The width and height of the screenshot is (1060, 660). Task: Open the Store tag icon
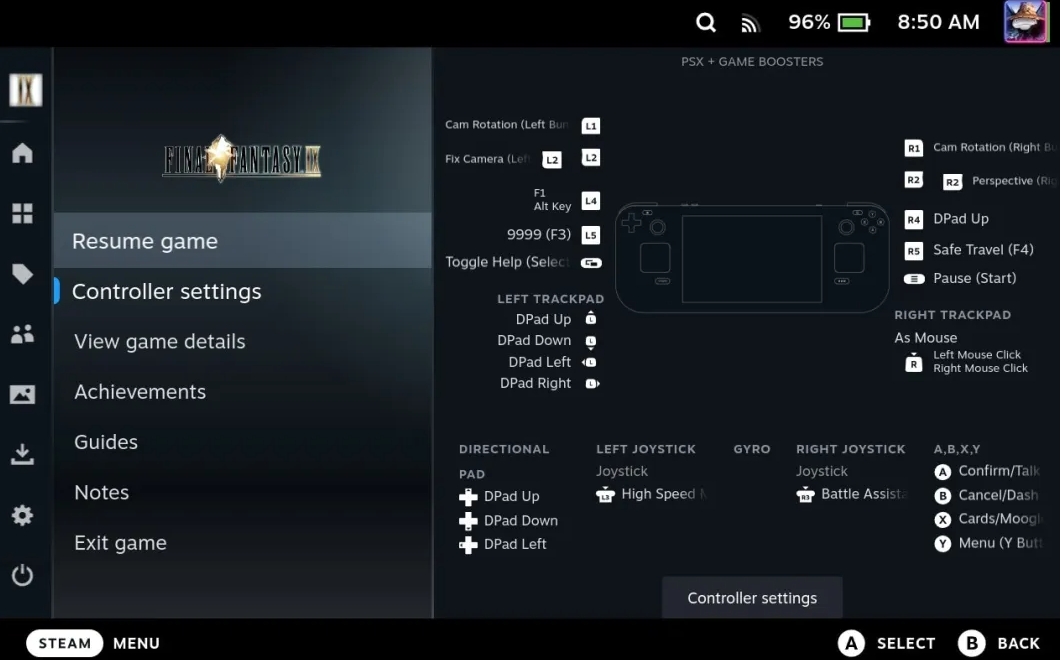(x=22, y=273)
